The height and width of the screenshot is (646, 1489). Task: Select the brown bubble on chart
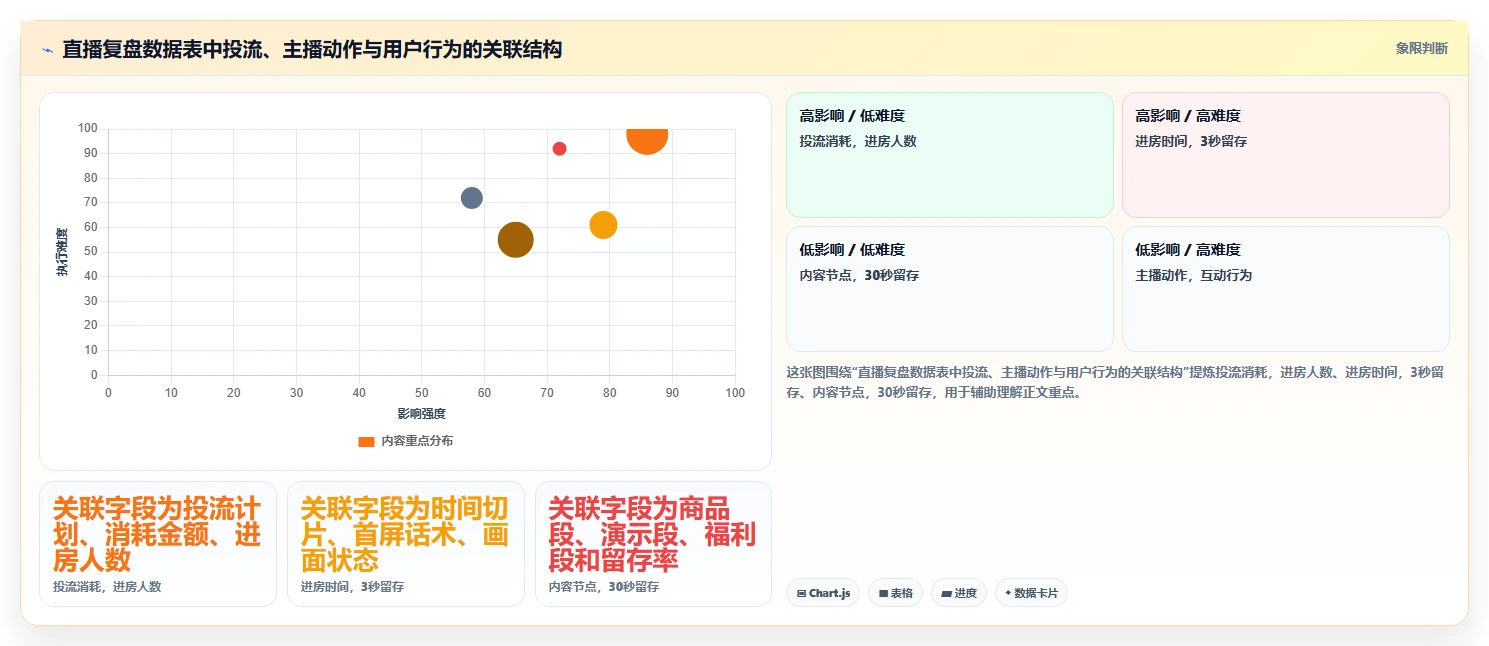[515, 240]
